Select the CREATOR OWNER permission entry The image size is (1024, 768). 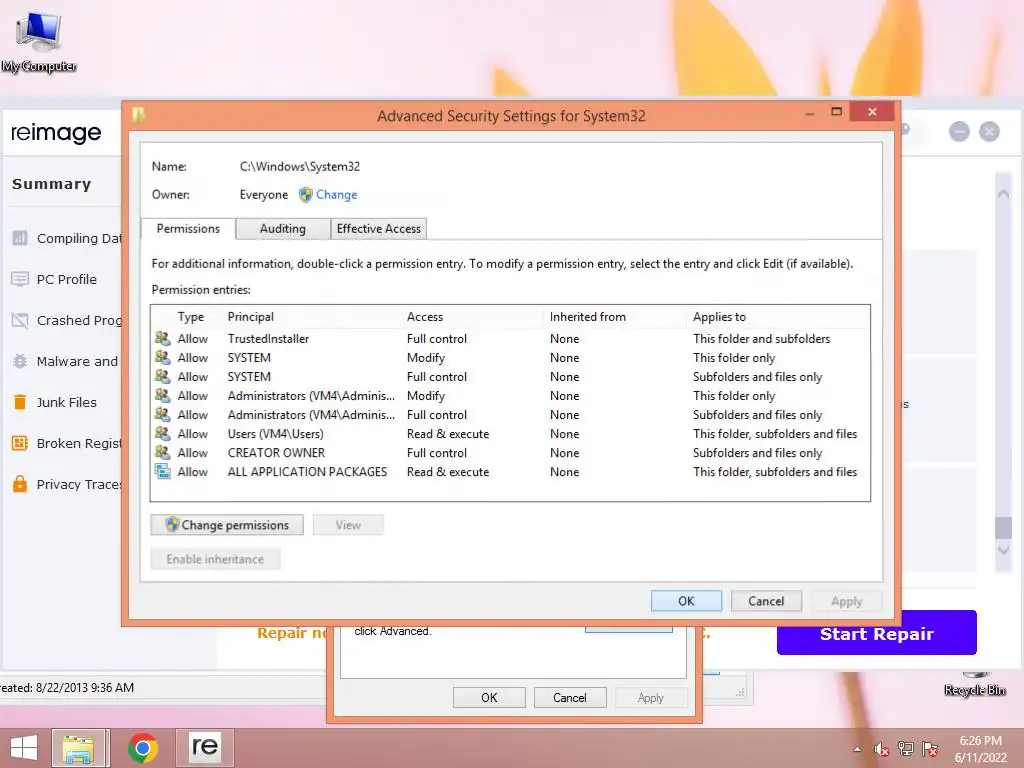point(510,453)
